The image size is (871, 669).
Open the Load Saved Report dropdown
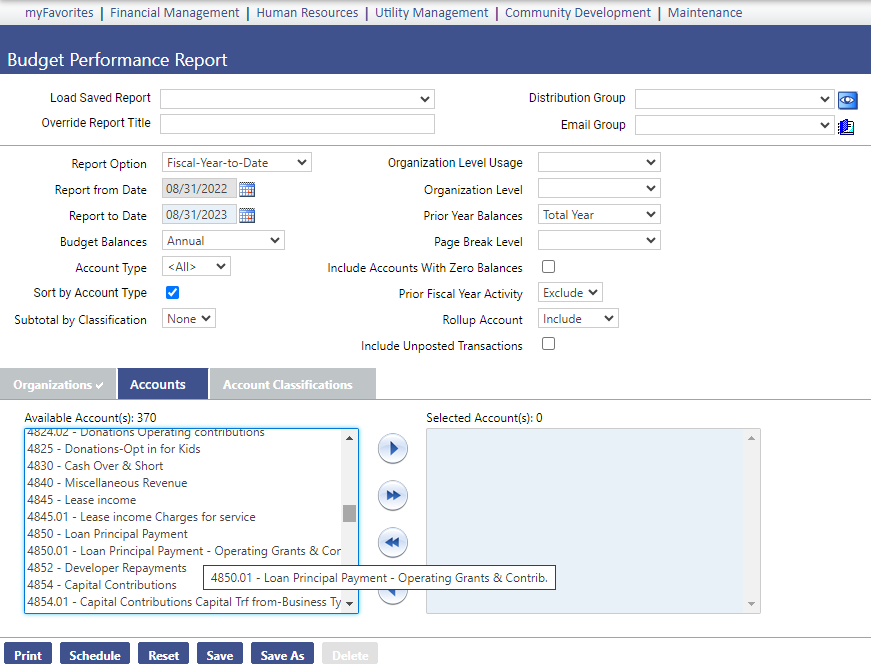coord(297,99)
